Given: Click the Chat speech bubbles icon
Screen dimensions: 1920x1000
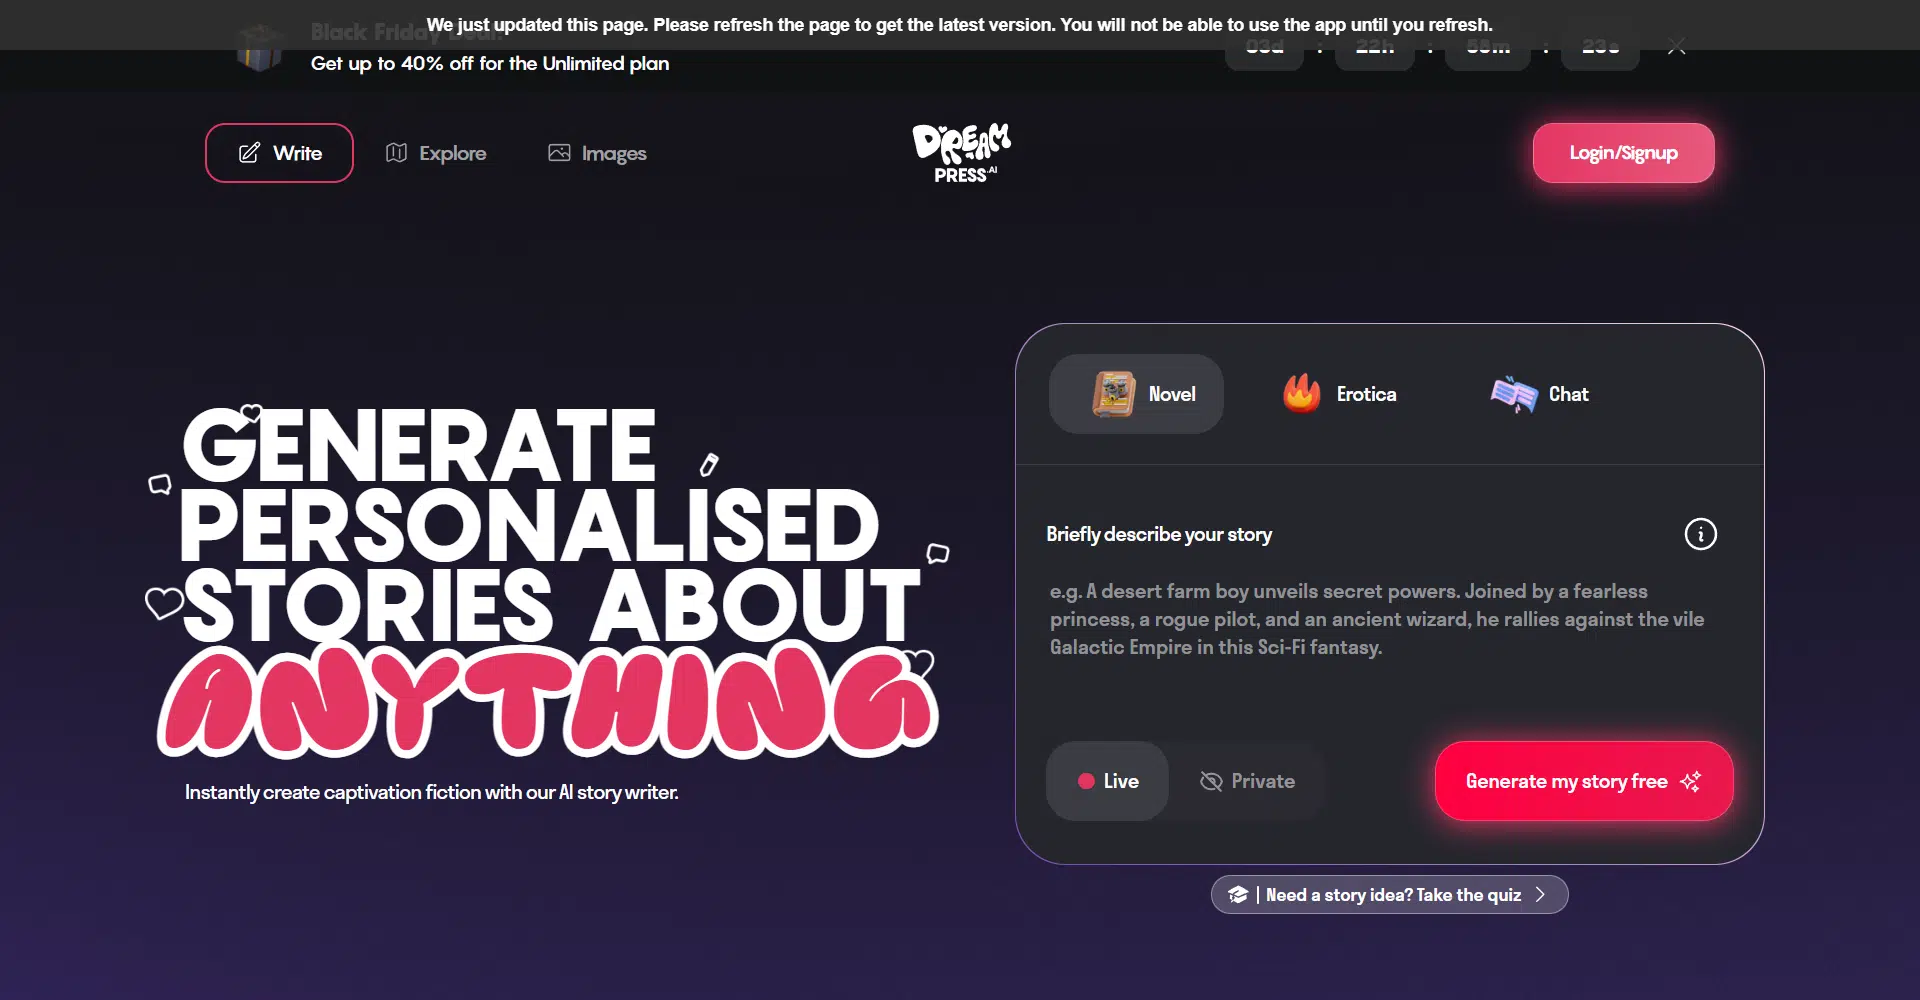Looking at the screenshot, I should click(x=1514, y=394).
